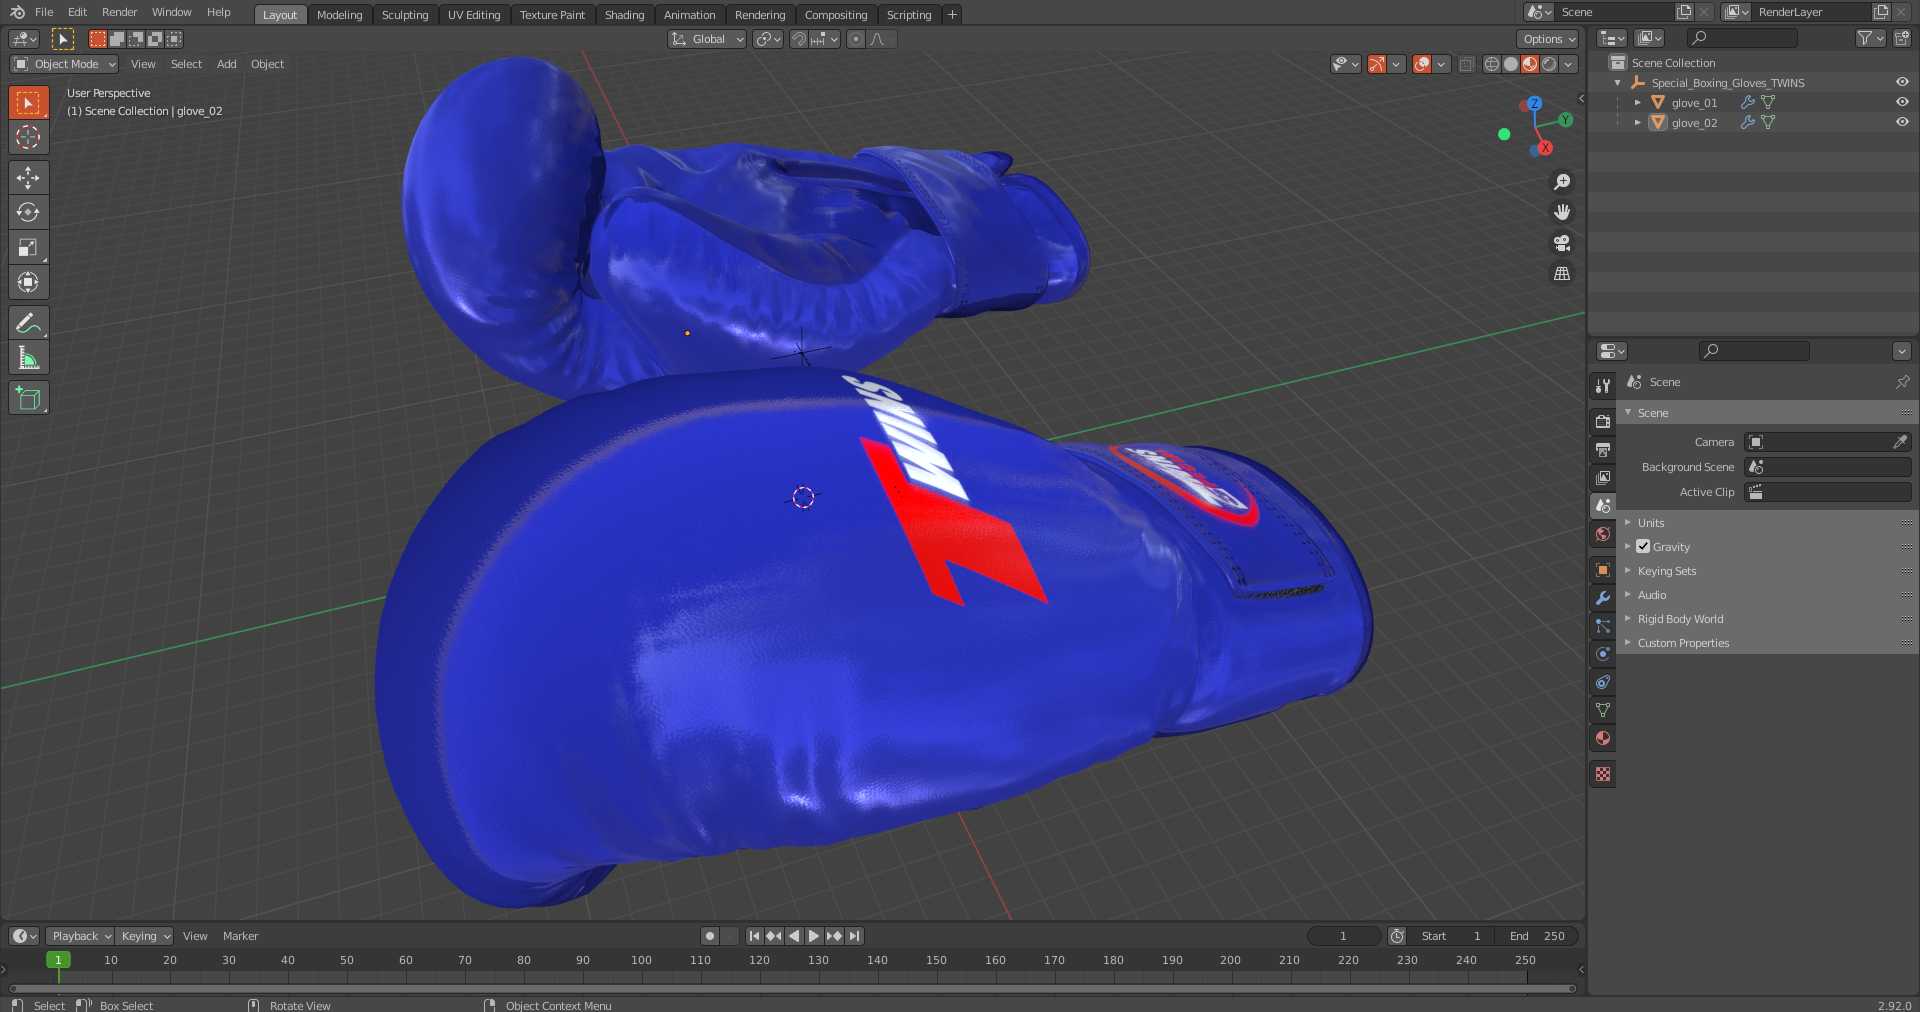Image resolution: width=1920 pixels, height=1012 pixels.
Task: Switch to the Shading workspace tab
Action: 624,15
